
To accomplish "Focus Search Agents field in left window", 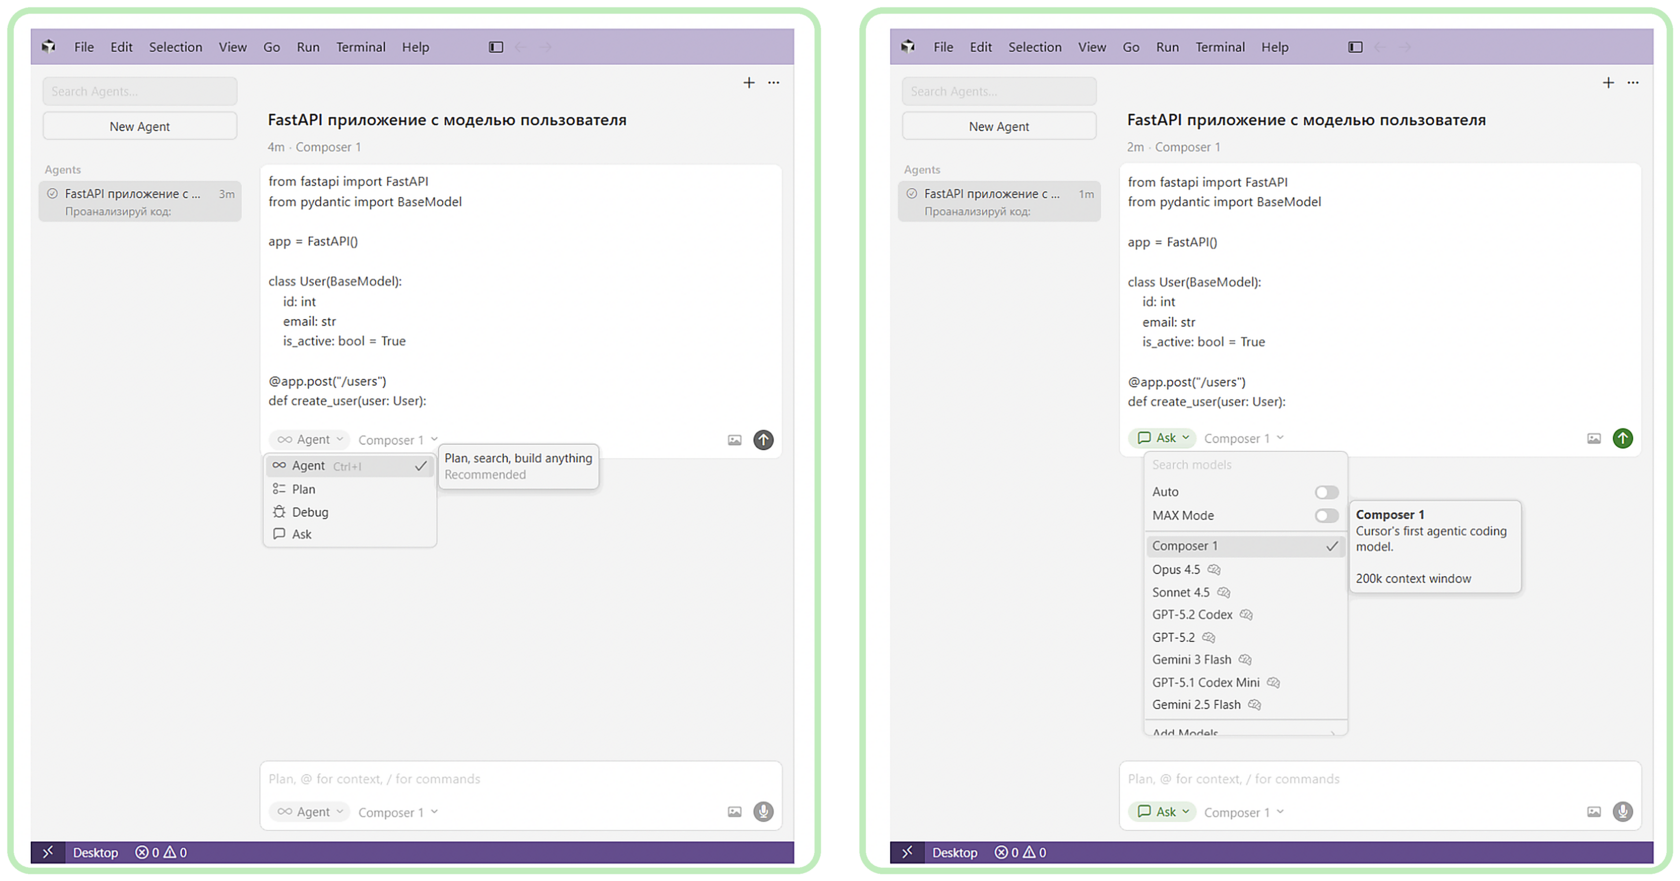I will pyautogui.click(x=140, y=91).
